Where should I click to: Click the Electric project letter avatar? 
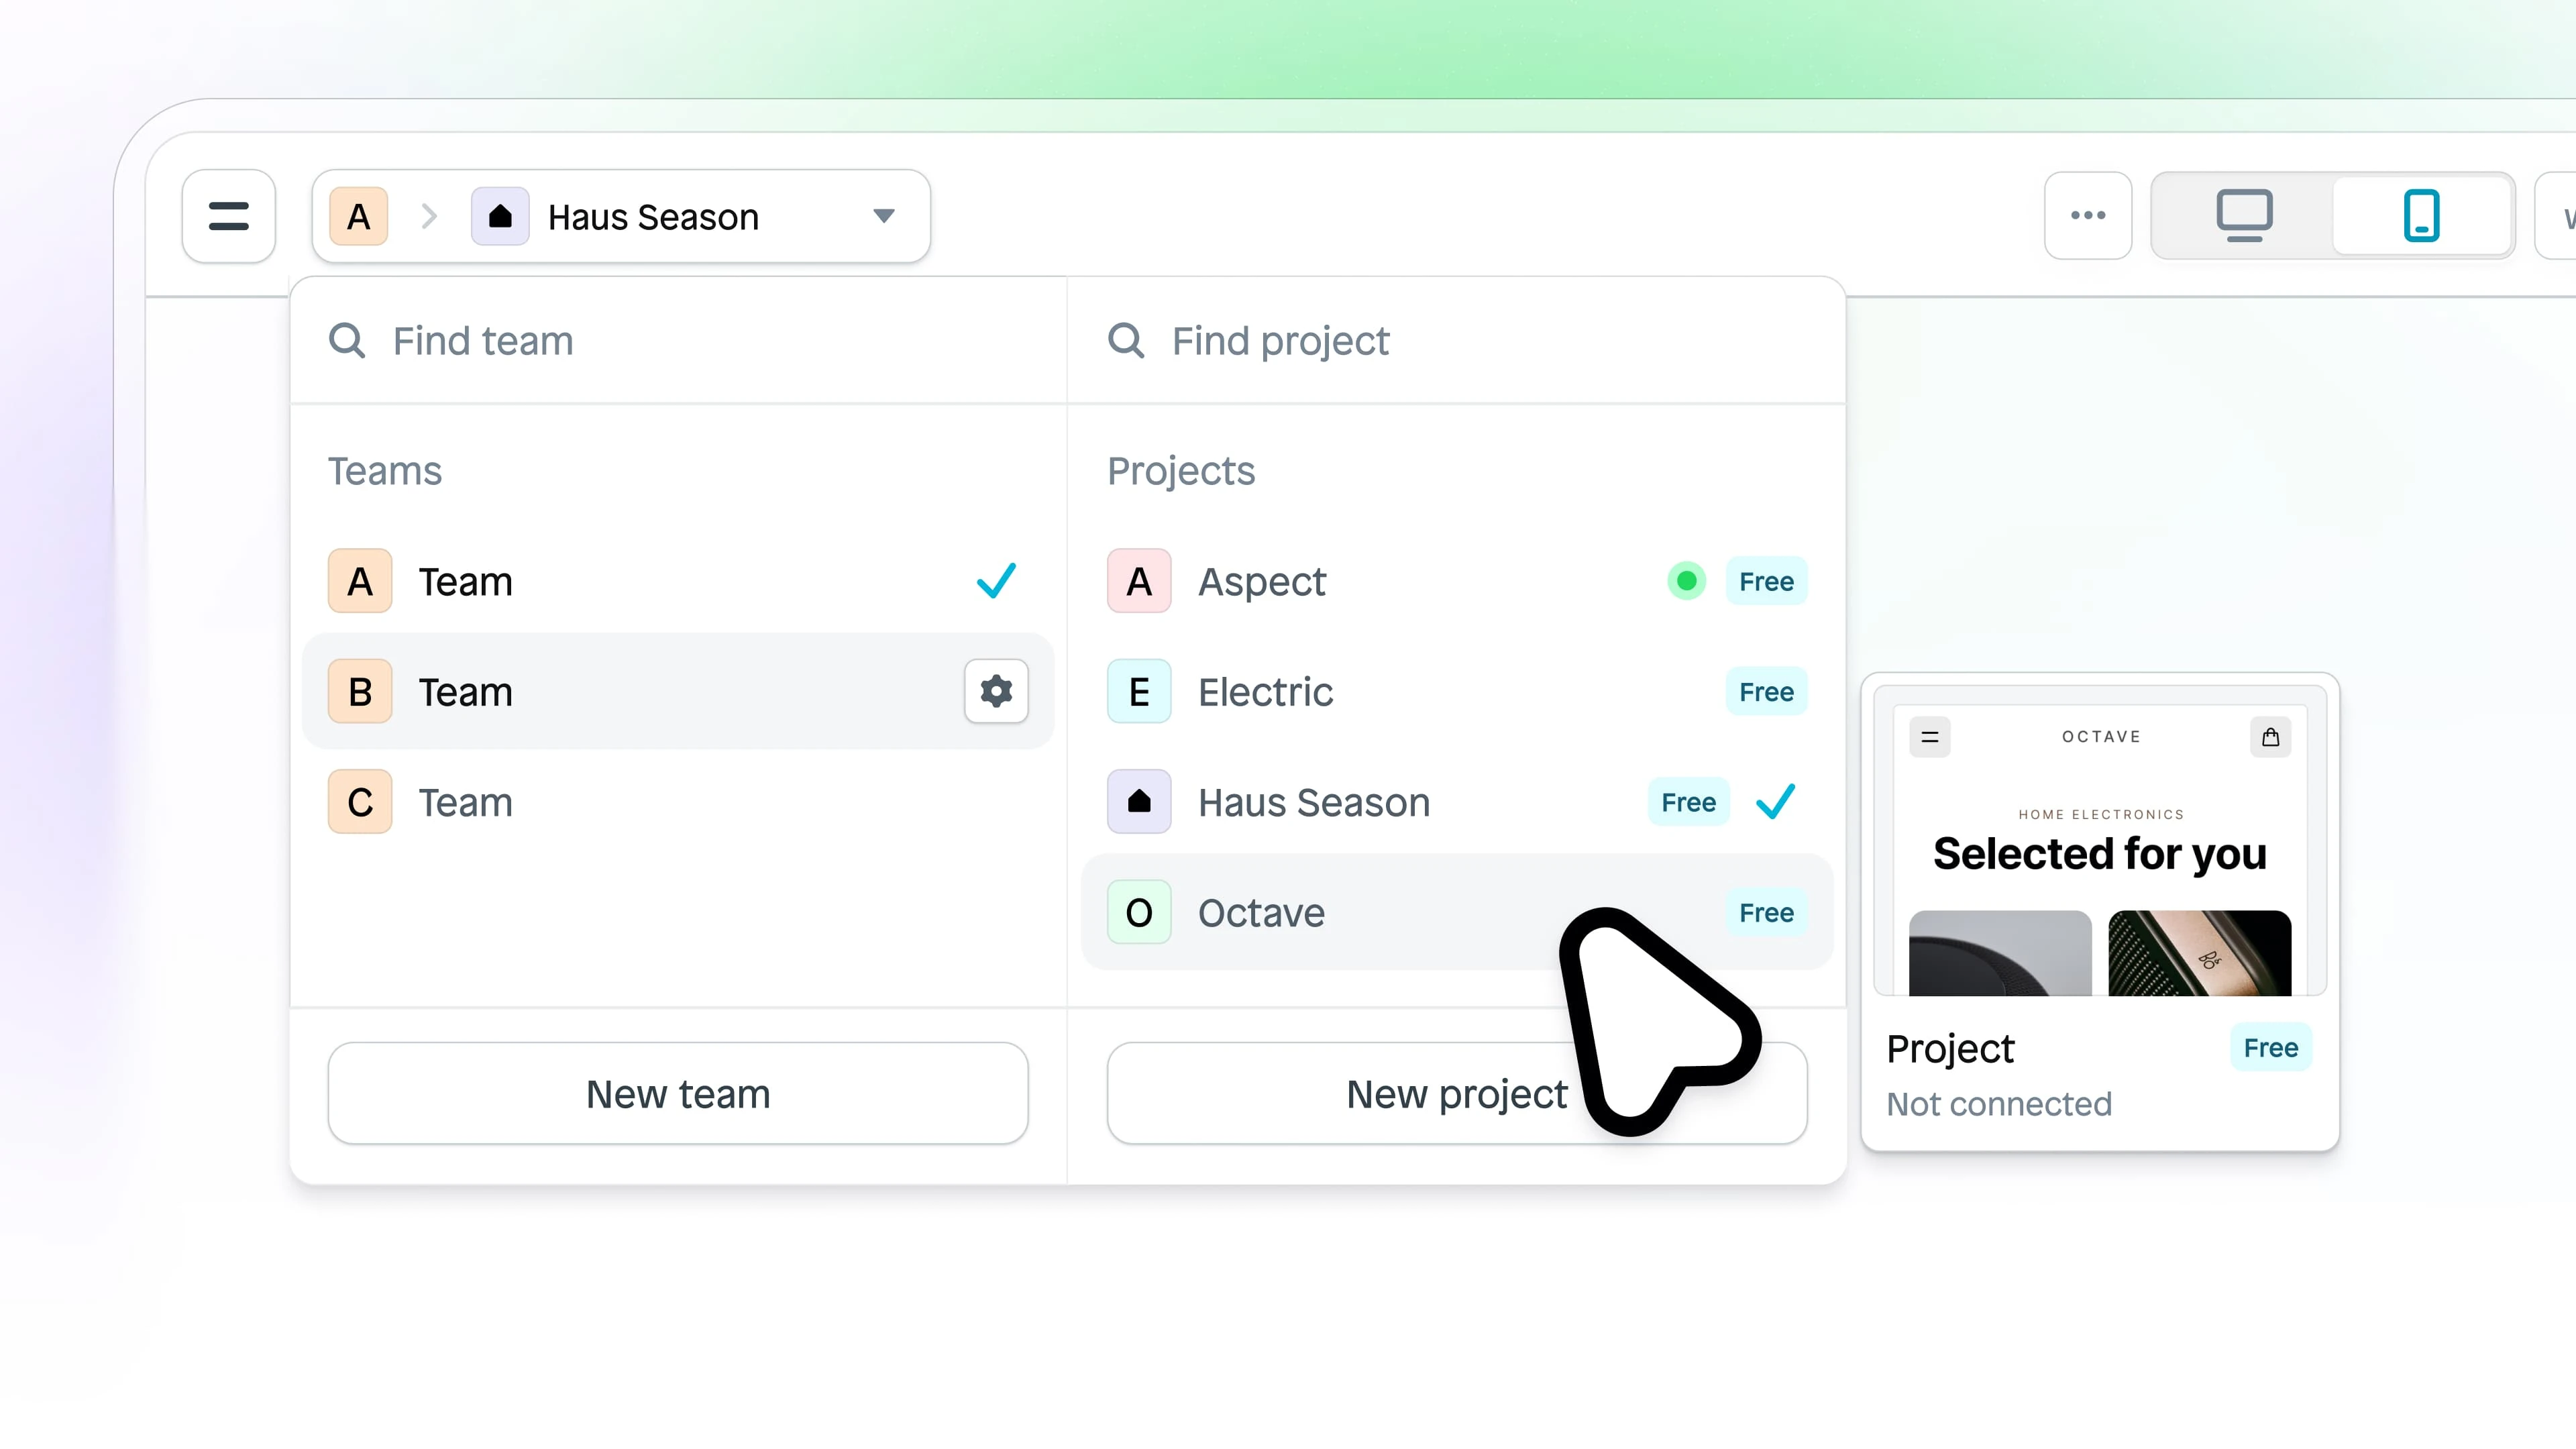coord(1139,691)
